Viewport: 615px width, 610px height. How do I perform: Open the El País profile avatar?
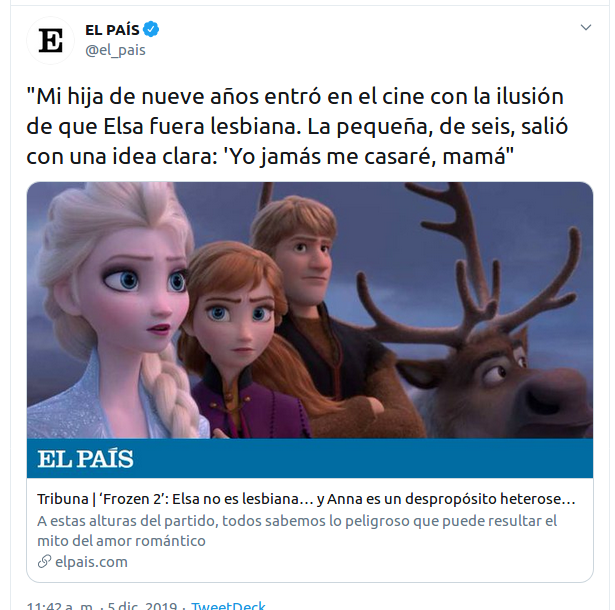coord(51,40)
